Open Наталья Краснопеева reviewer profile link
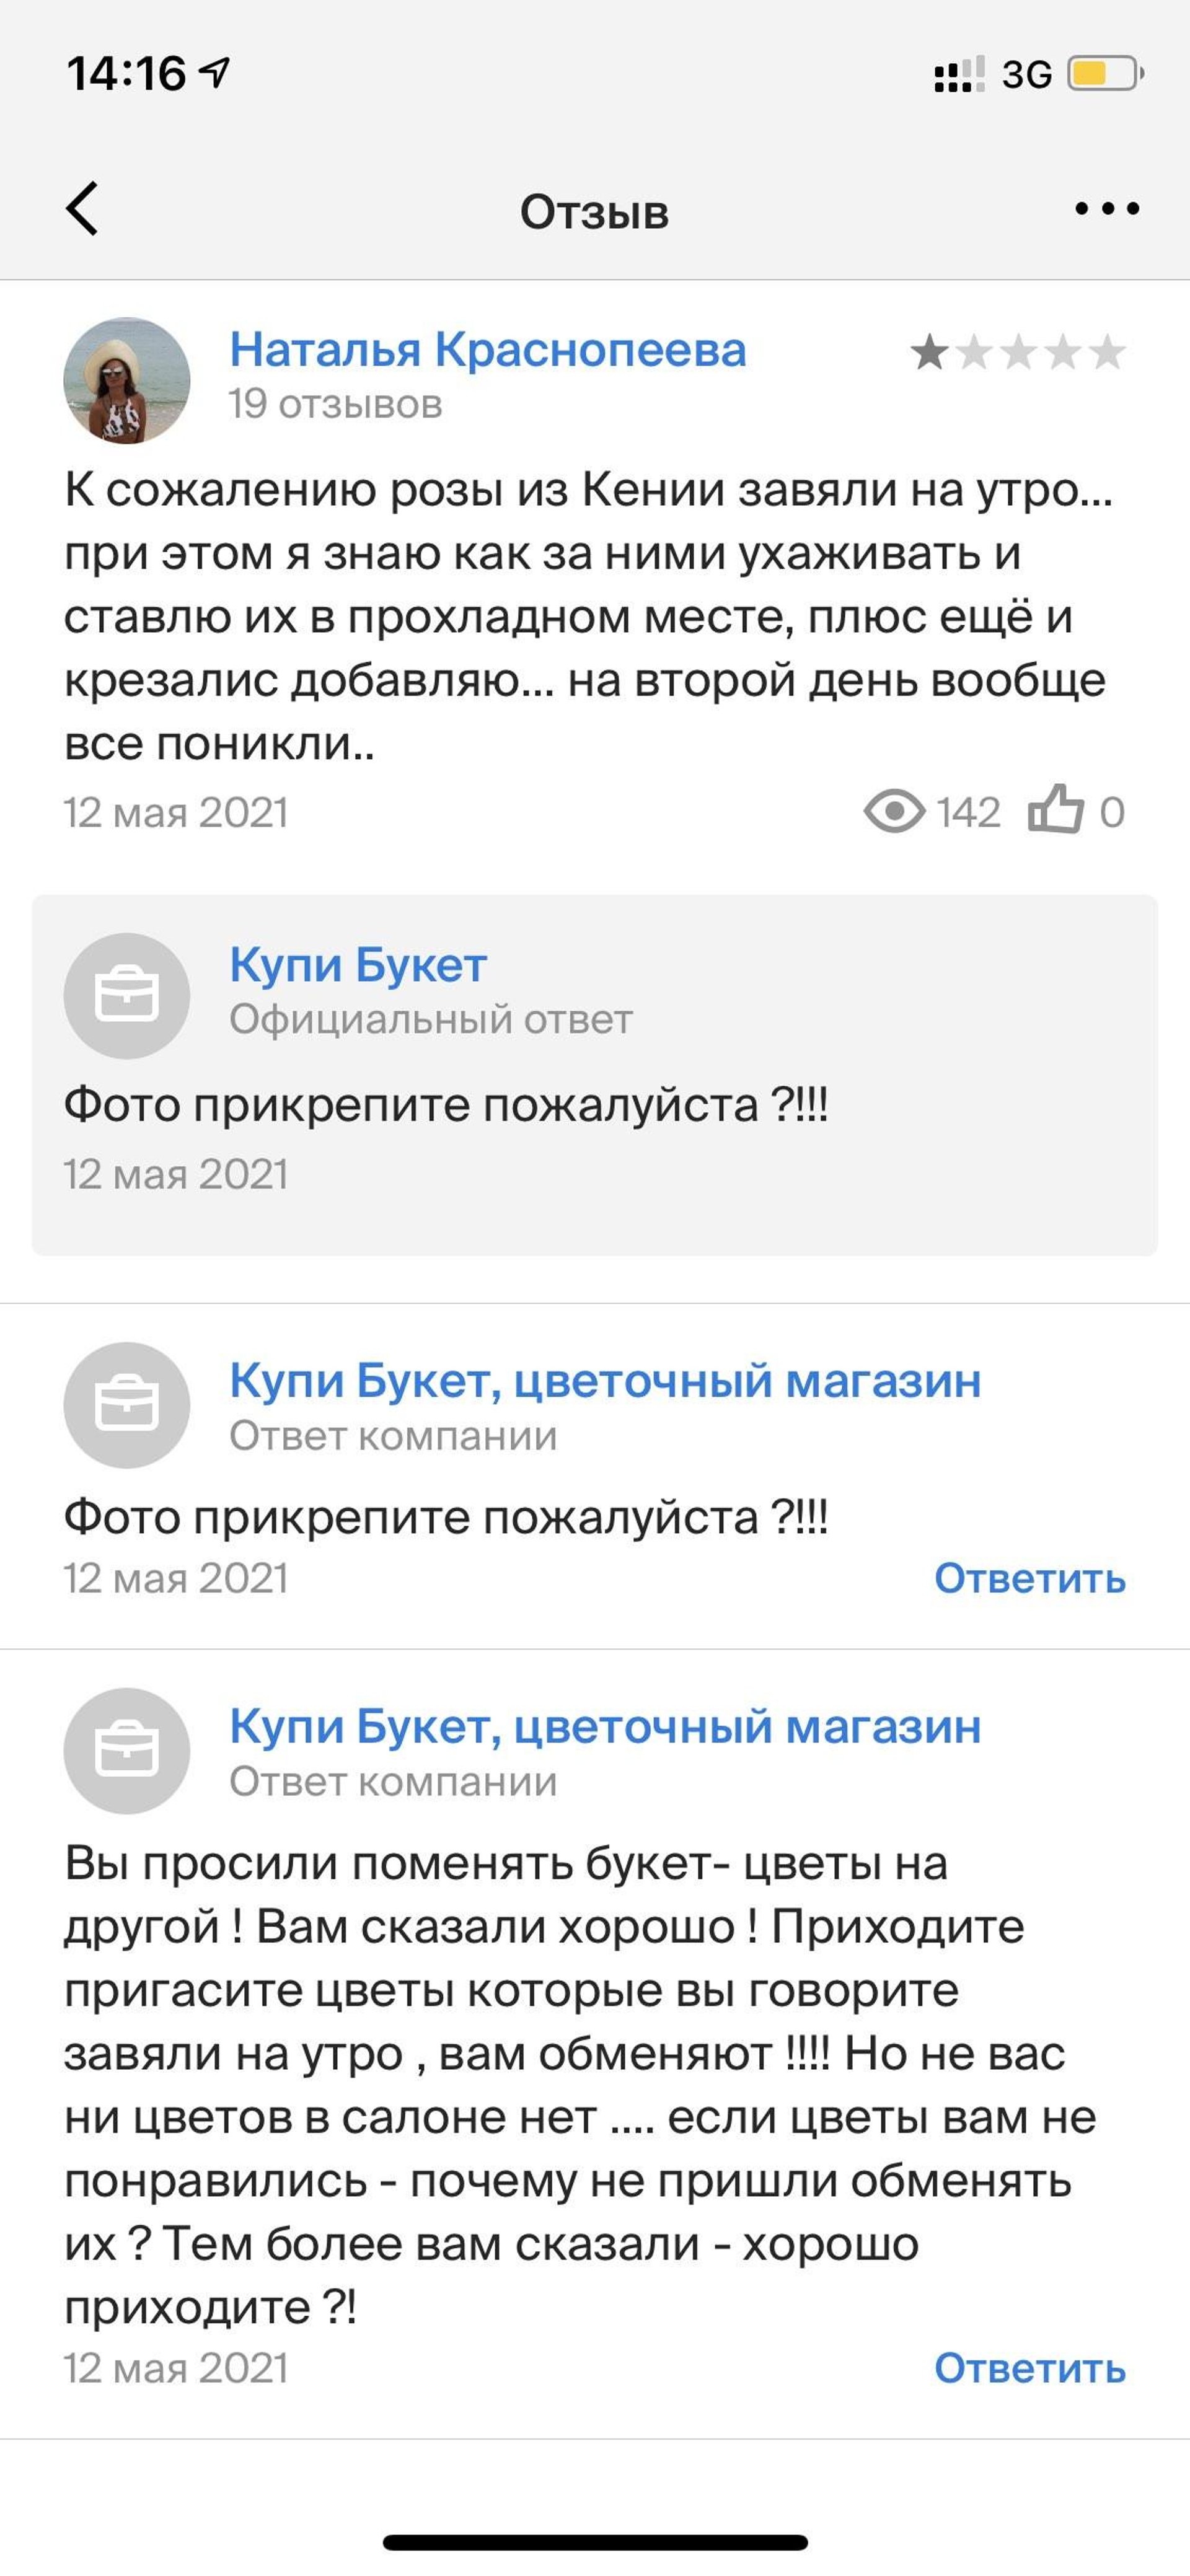Viewport: 1190px width, 2576px height. pyautogui.click(x=488, y=350)
